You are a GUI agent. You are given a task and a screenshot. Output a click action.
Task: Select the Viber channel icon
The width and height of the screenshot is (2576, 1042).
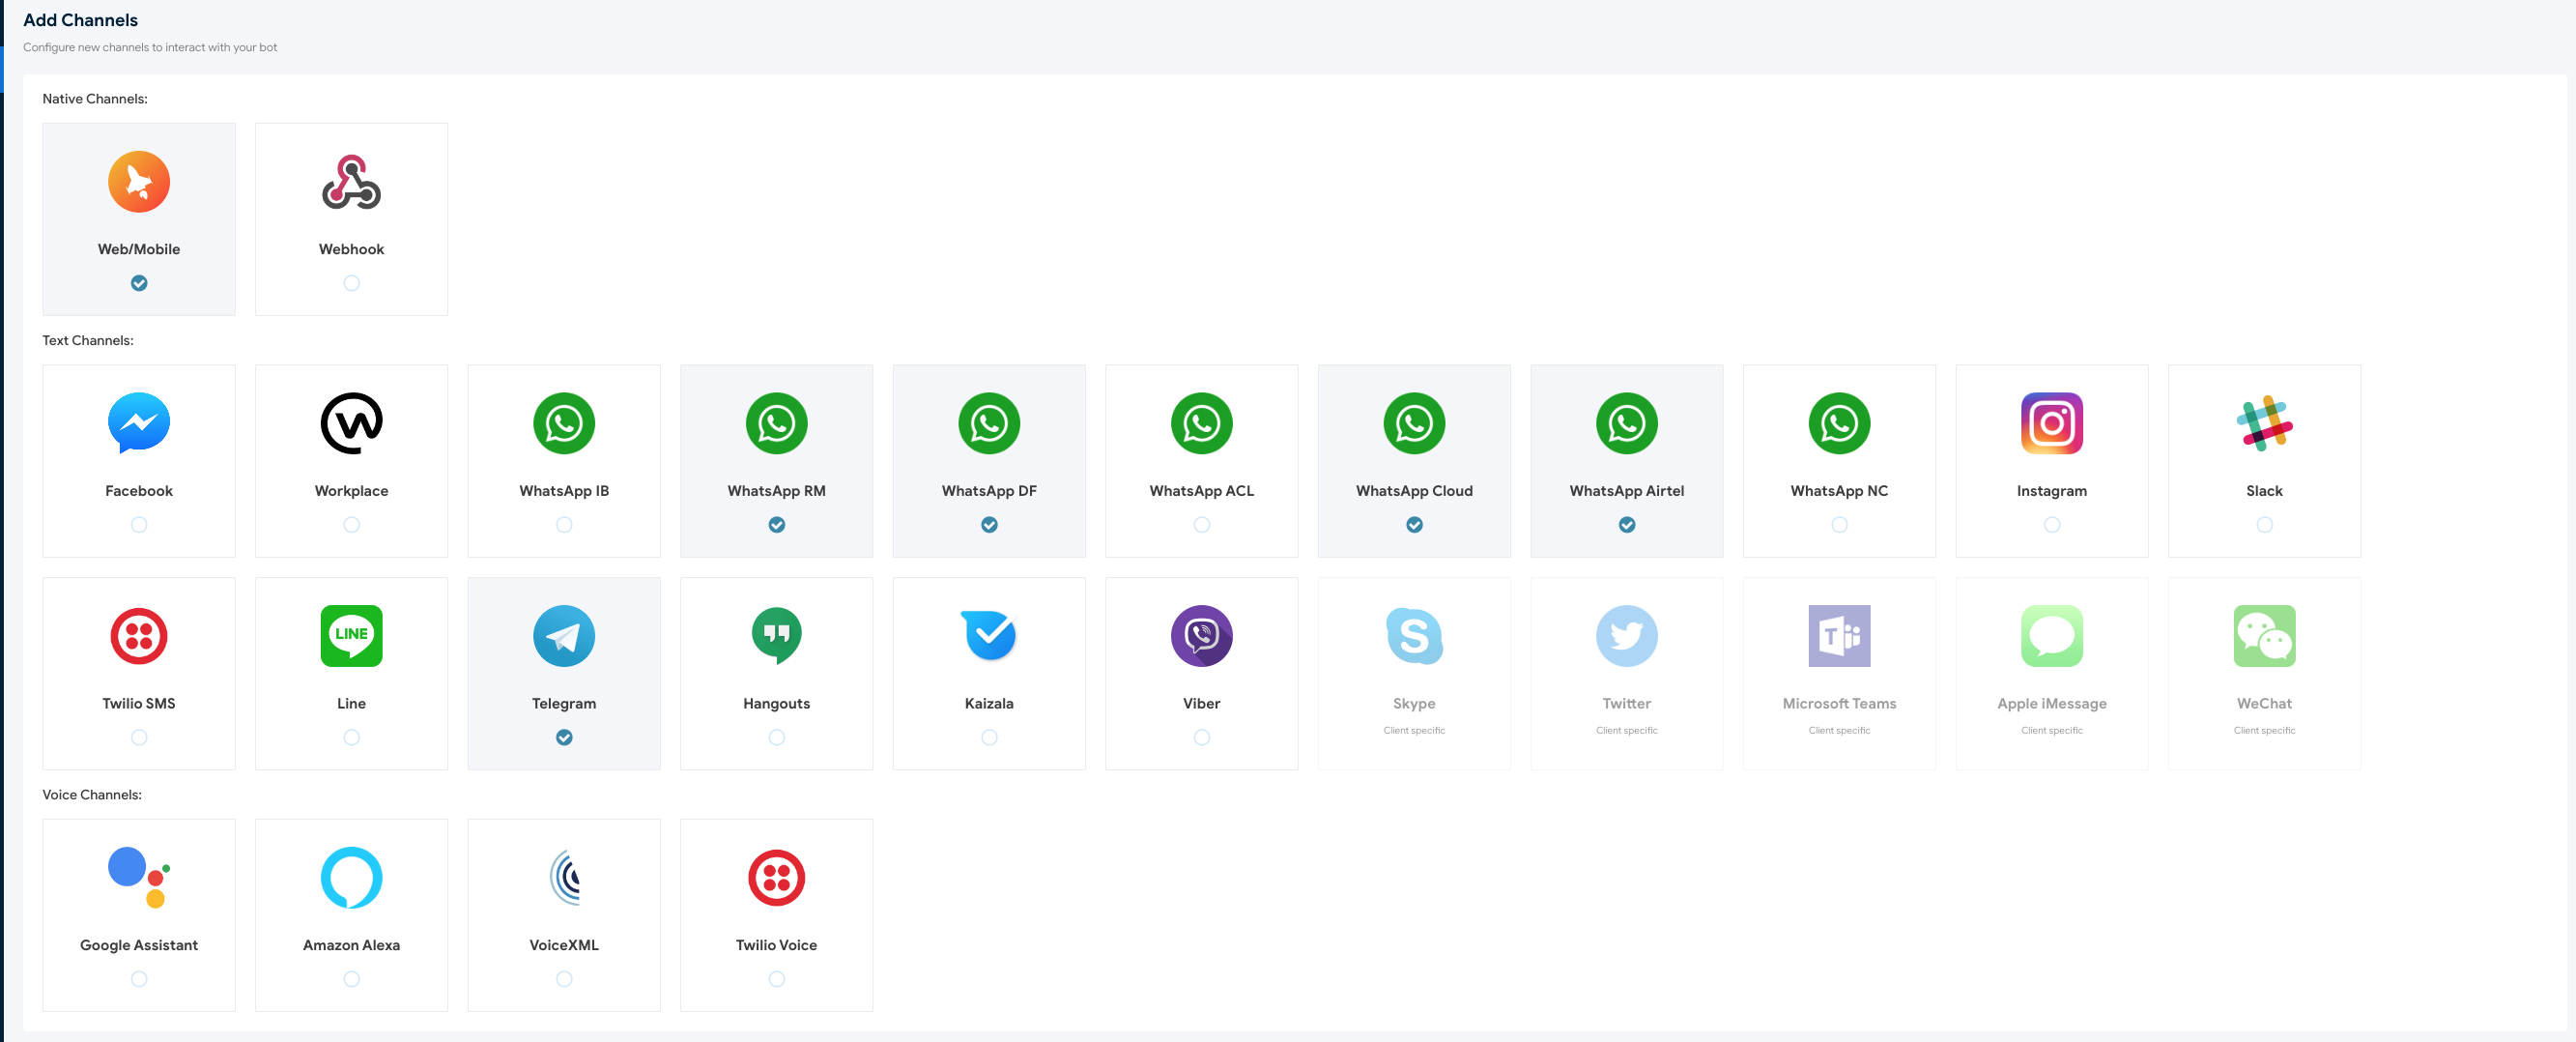(x=1202, y=635)
